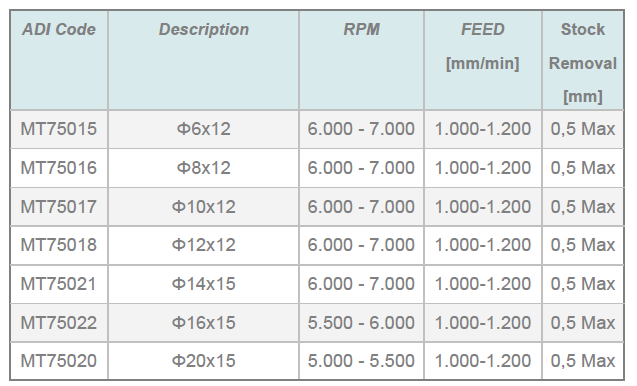Click the 5.500 - 6.000 RPM cell
This screenshot has width=637, height=386.
361,323
